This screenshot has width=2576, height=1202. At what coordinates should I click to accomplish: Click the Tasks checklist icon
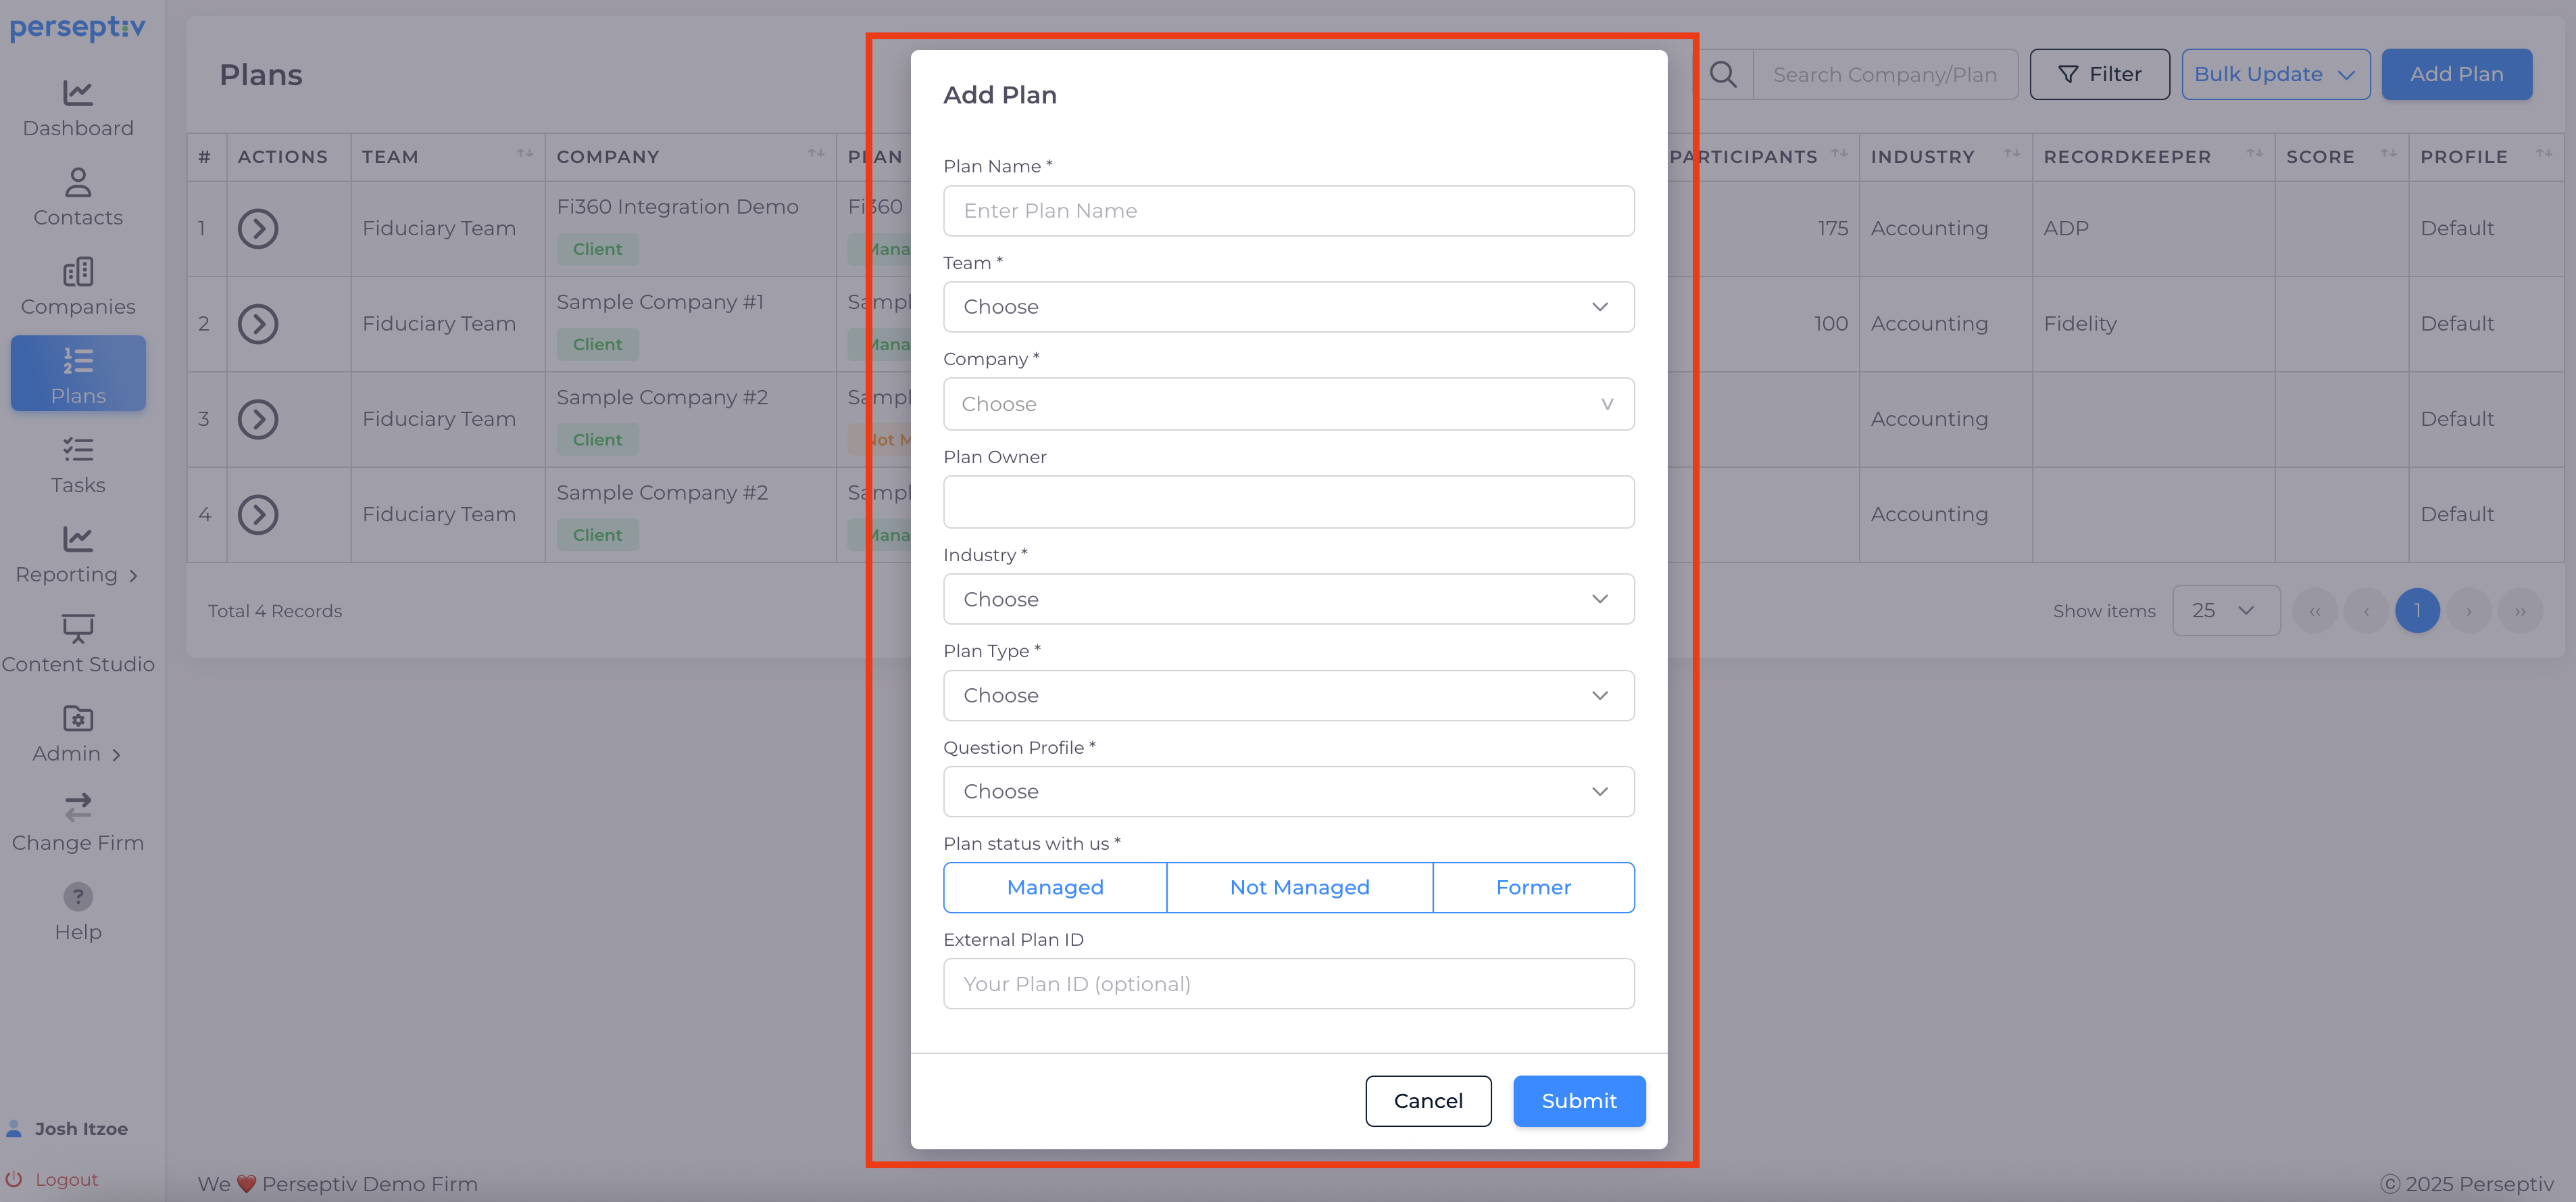pos(78,450)
